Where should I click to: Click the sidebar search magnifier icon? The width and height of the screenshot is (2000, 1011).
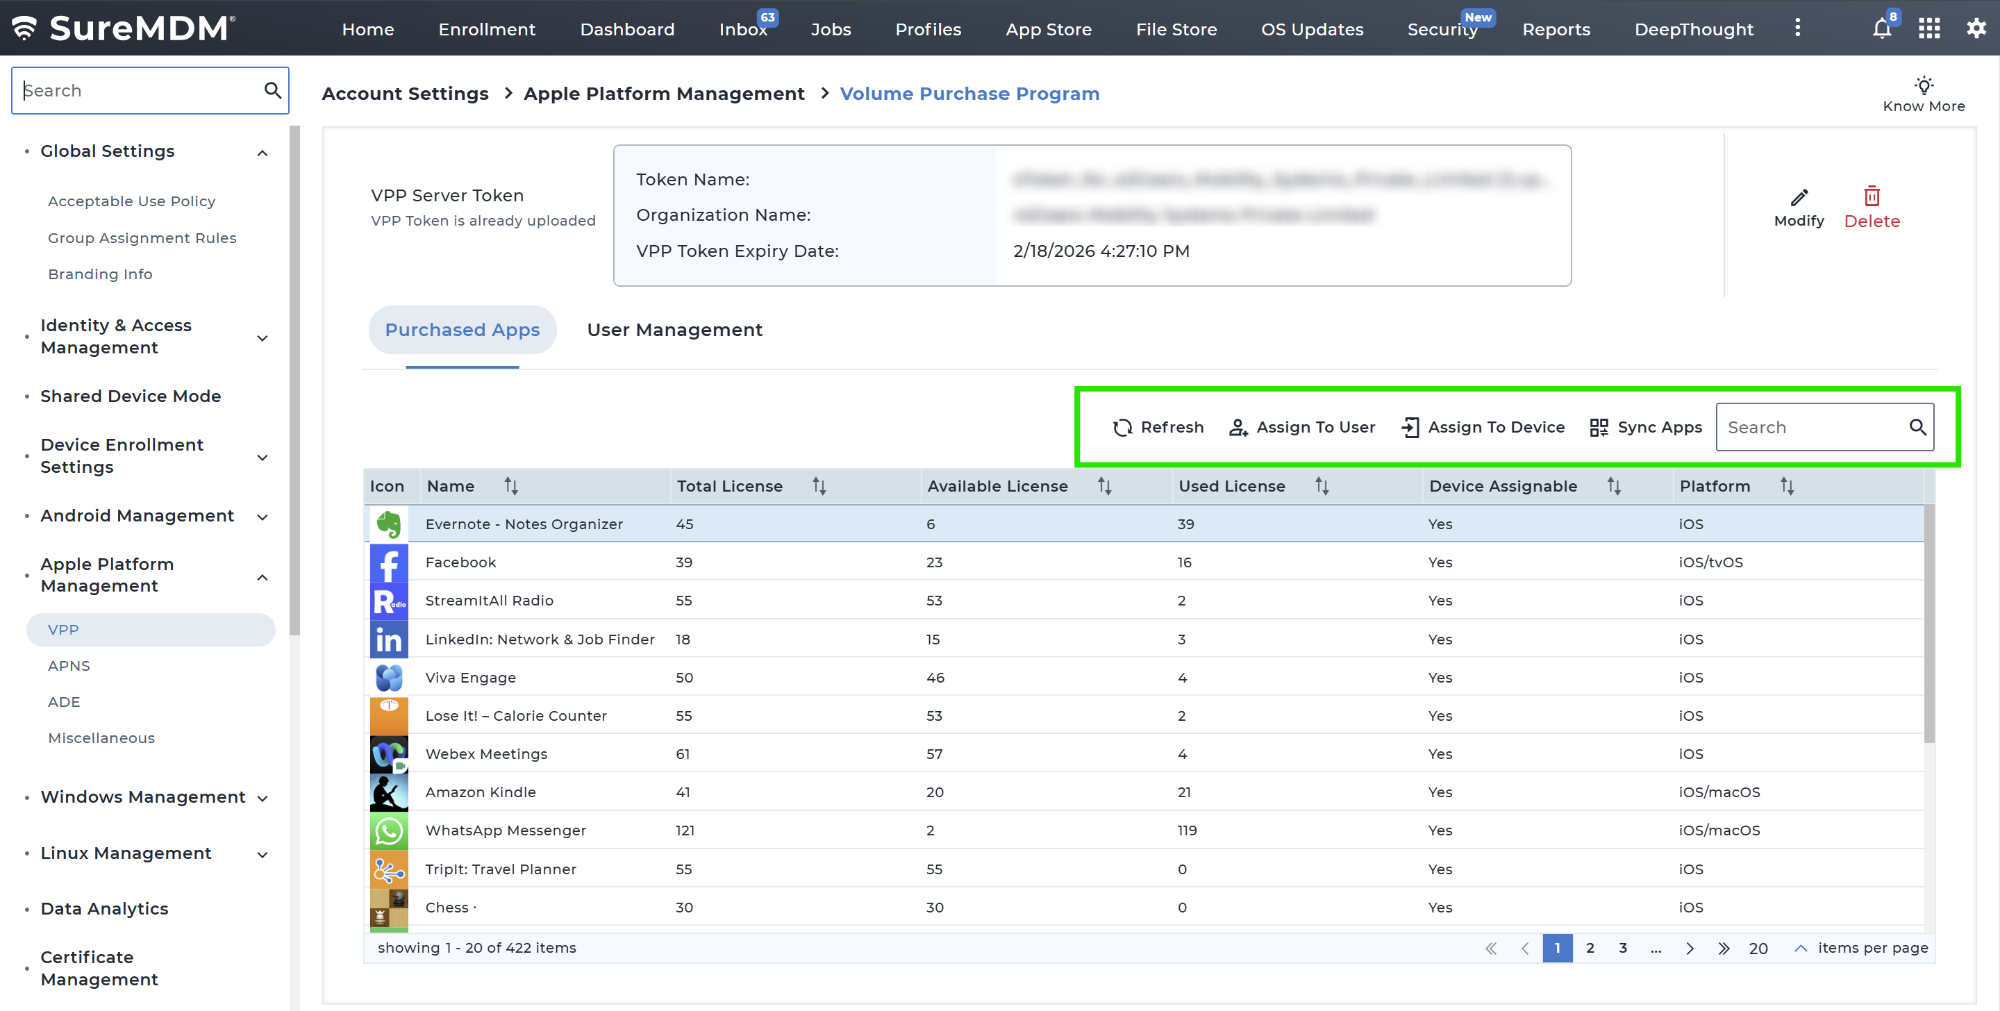click(272, 90)
